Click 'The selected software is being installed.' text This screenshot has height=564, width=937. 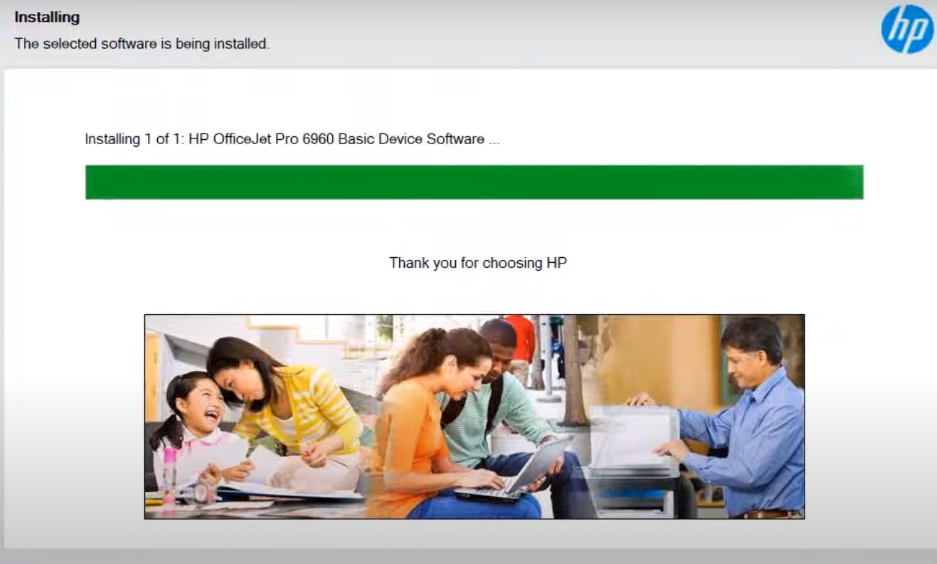[142, 44]
